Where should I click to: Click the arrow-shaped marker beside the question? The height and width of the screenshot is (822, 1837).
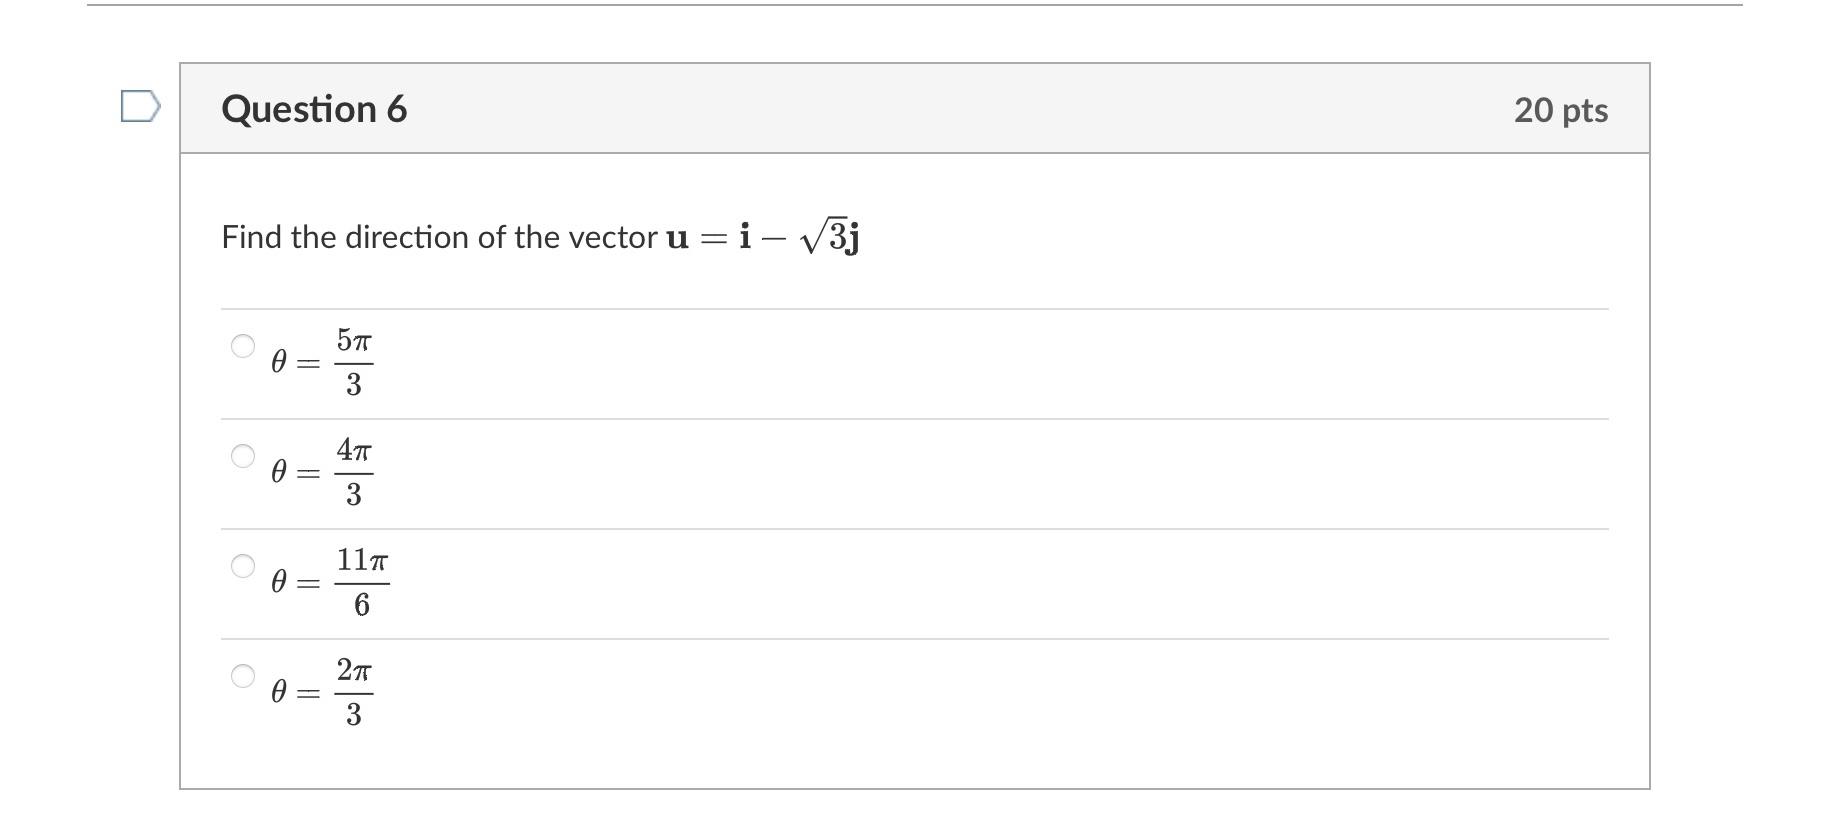click(143, 105)
